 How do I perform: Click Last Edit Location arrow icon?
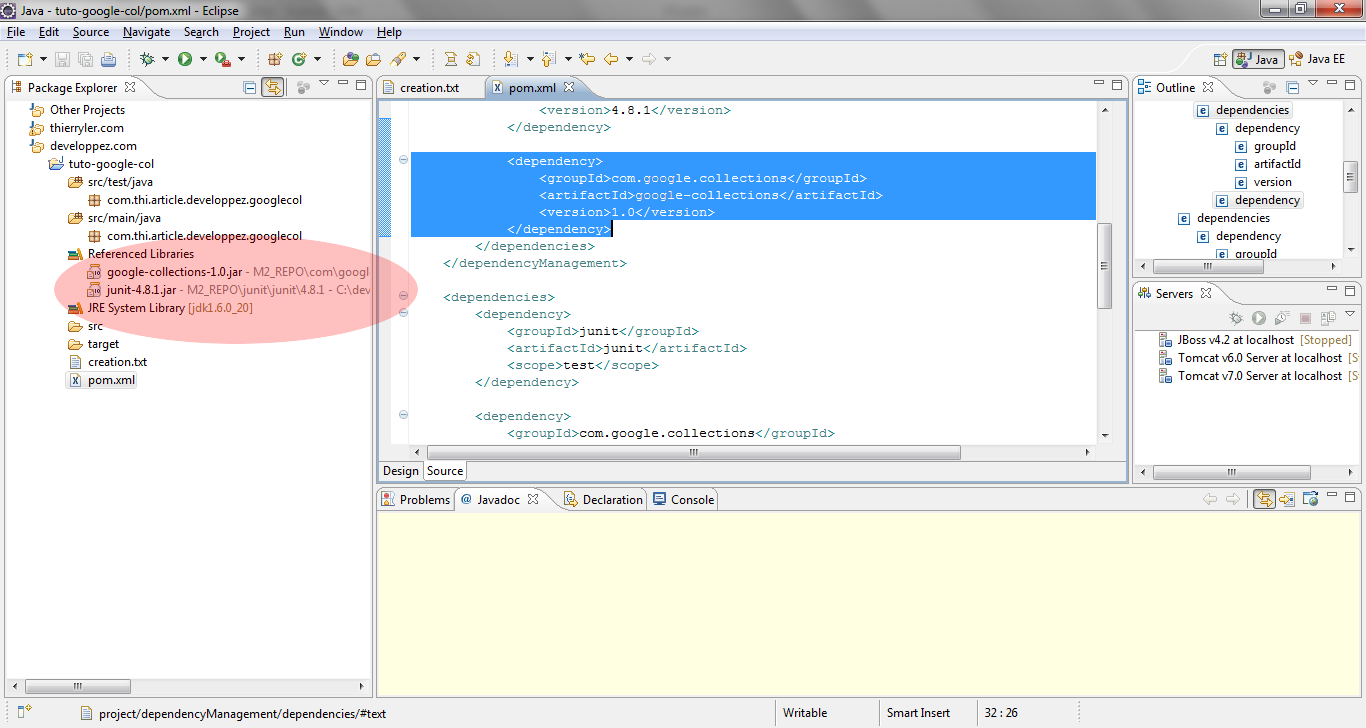[x=587, y=59]
